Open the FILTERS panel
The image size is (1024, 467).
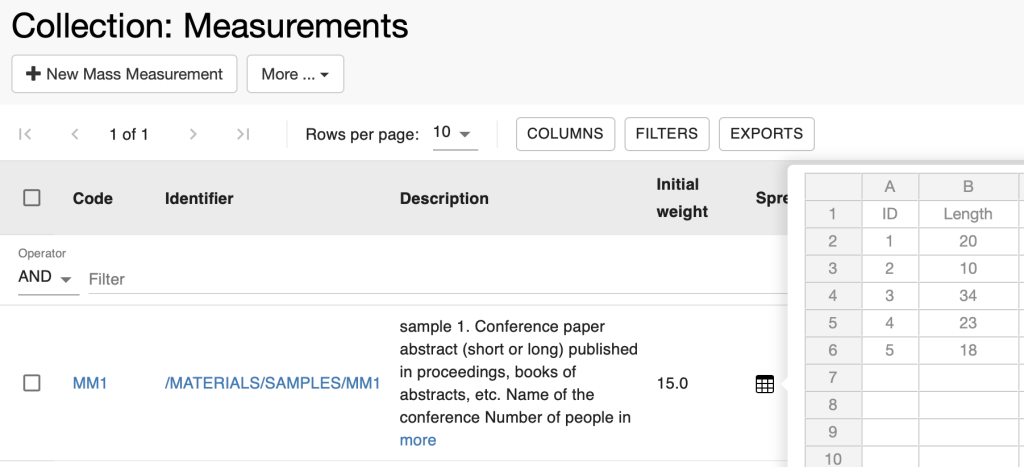[667, 134]
